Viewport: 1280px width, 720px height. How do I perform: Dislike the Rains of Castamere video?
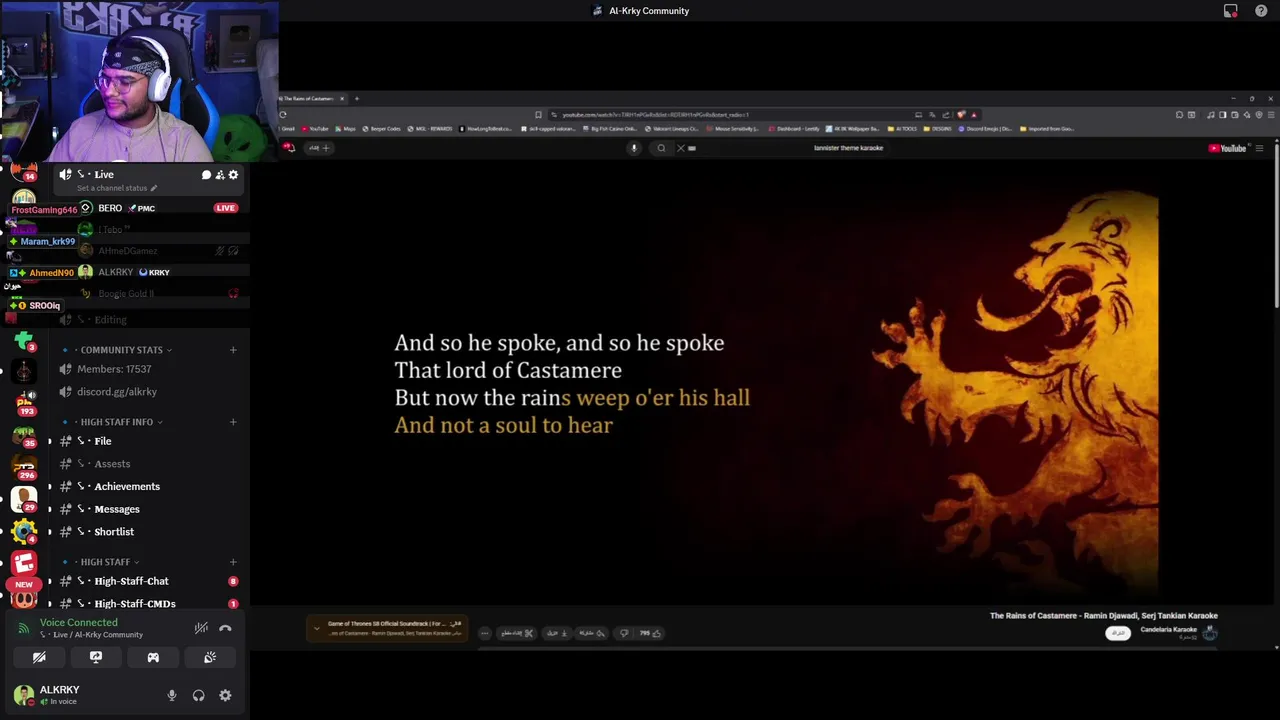[x=624, y=633]
